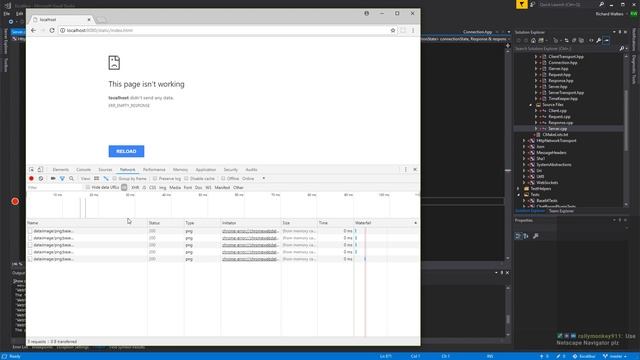640x360 pixels.
Task: Open the Online throttling dropdown
Action: point(254,179)
